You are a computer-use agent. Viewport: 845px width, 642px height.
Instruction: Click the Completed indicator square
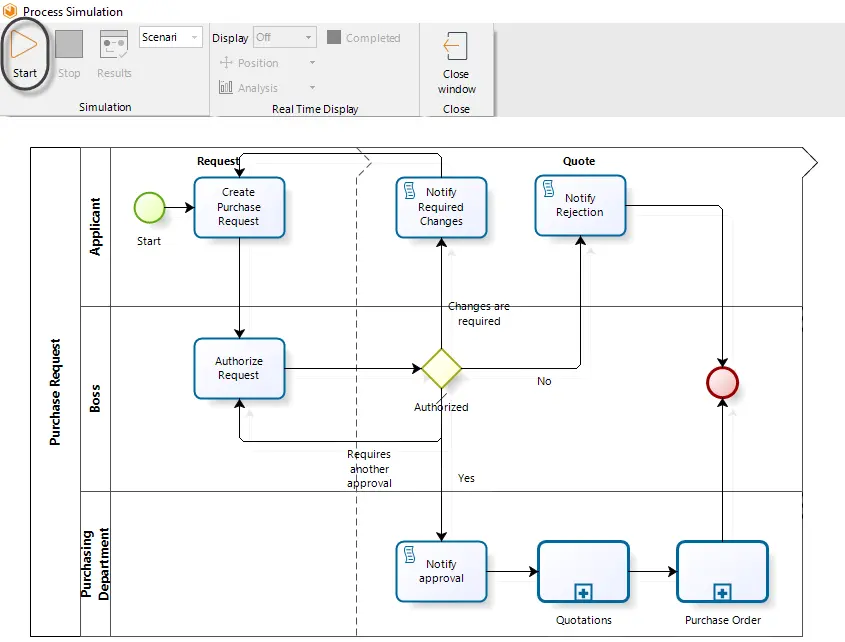click(x=334, y=37)
